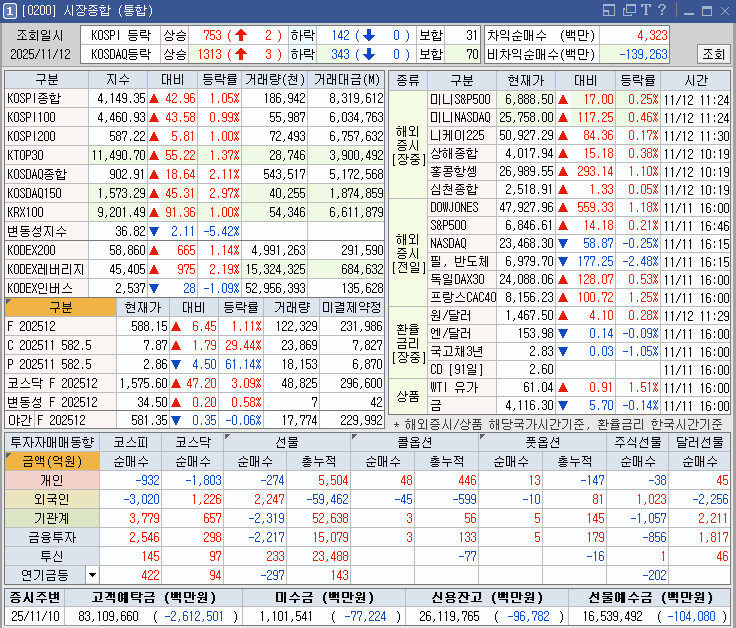Select the KOSPI종합 index row
This screenshot has width=736, height=628.
coord(35,99)
